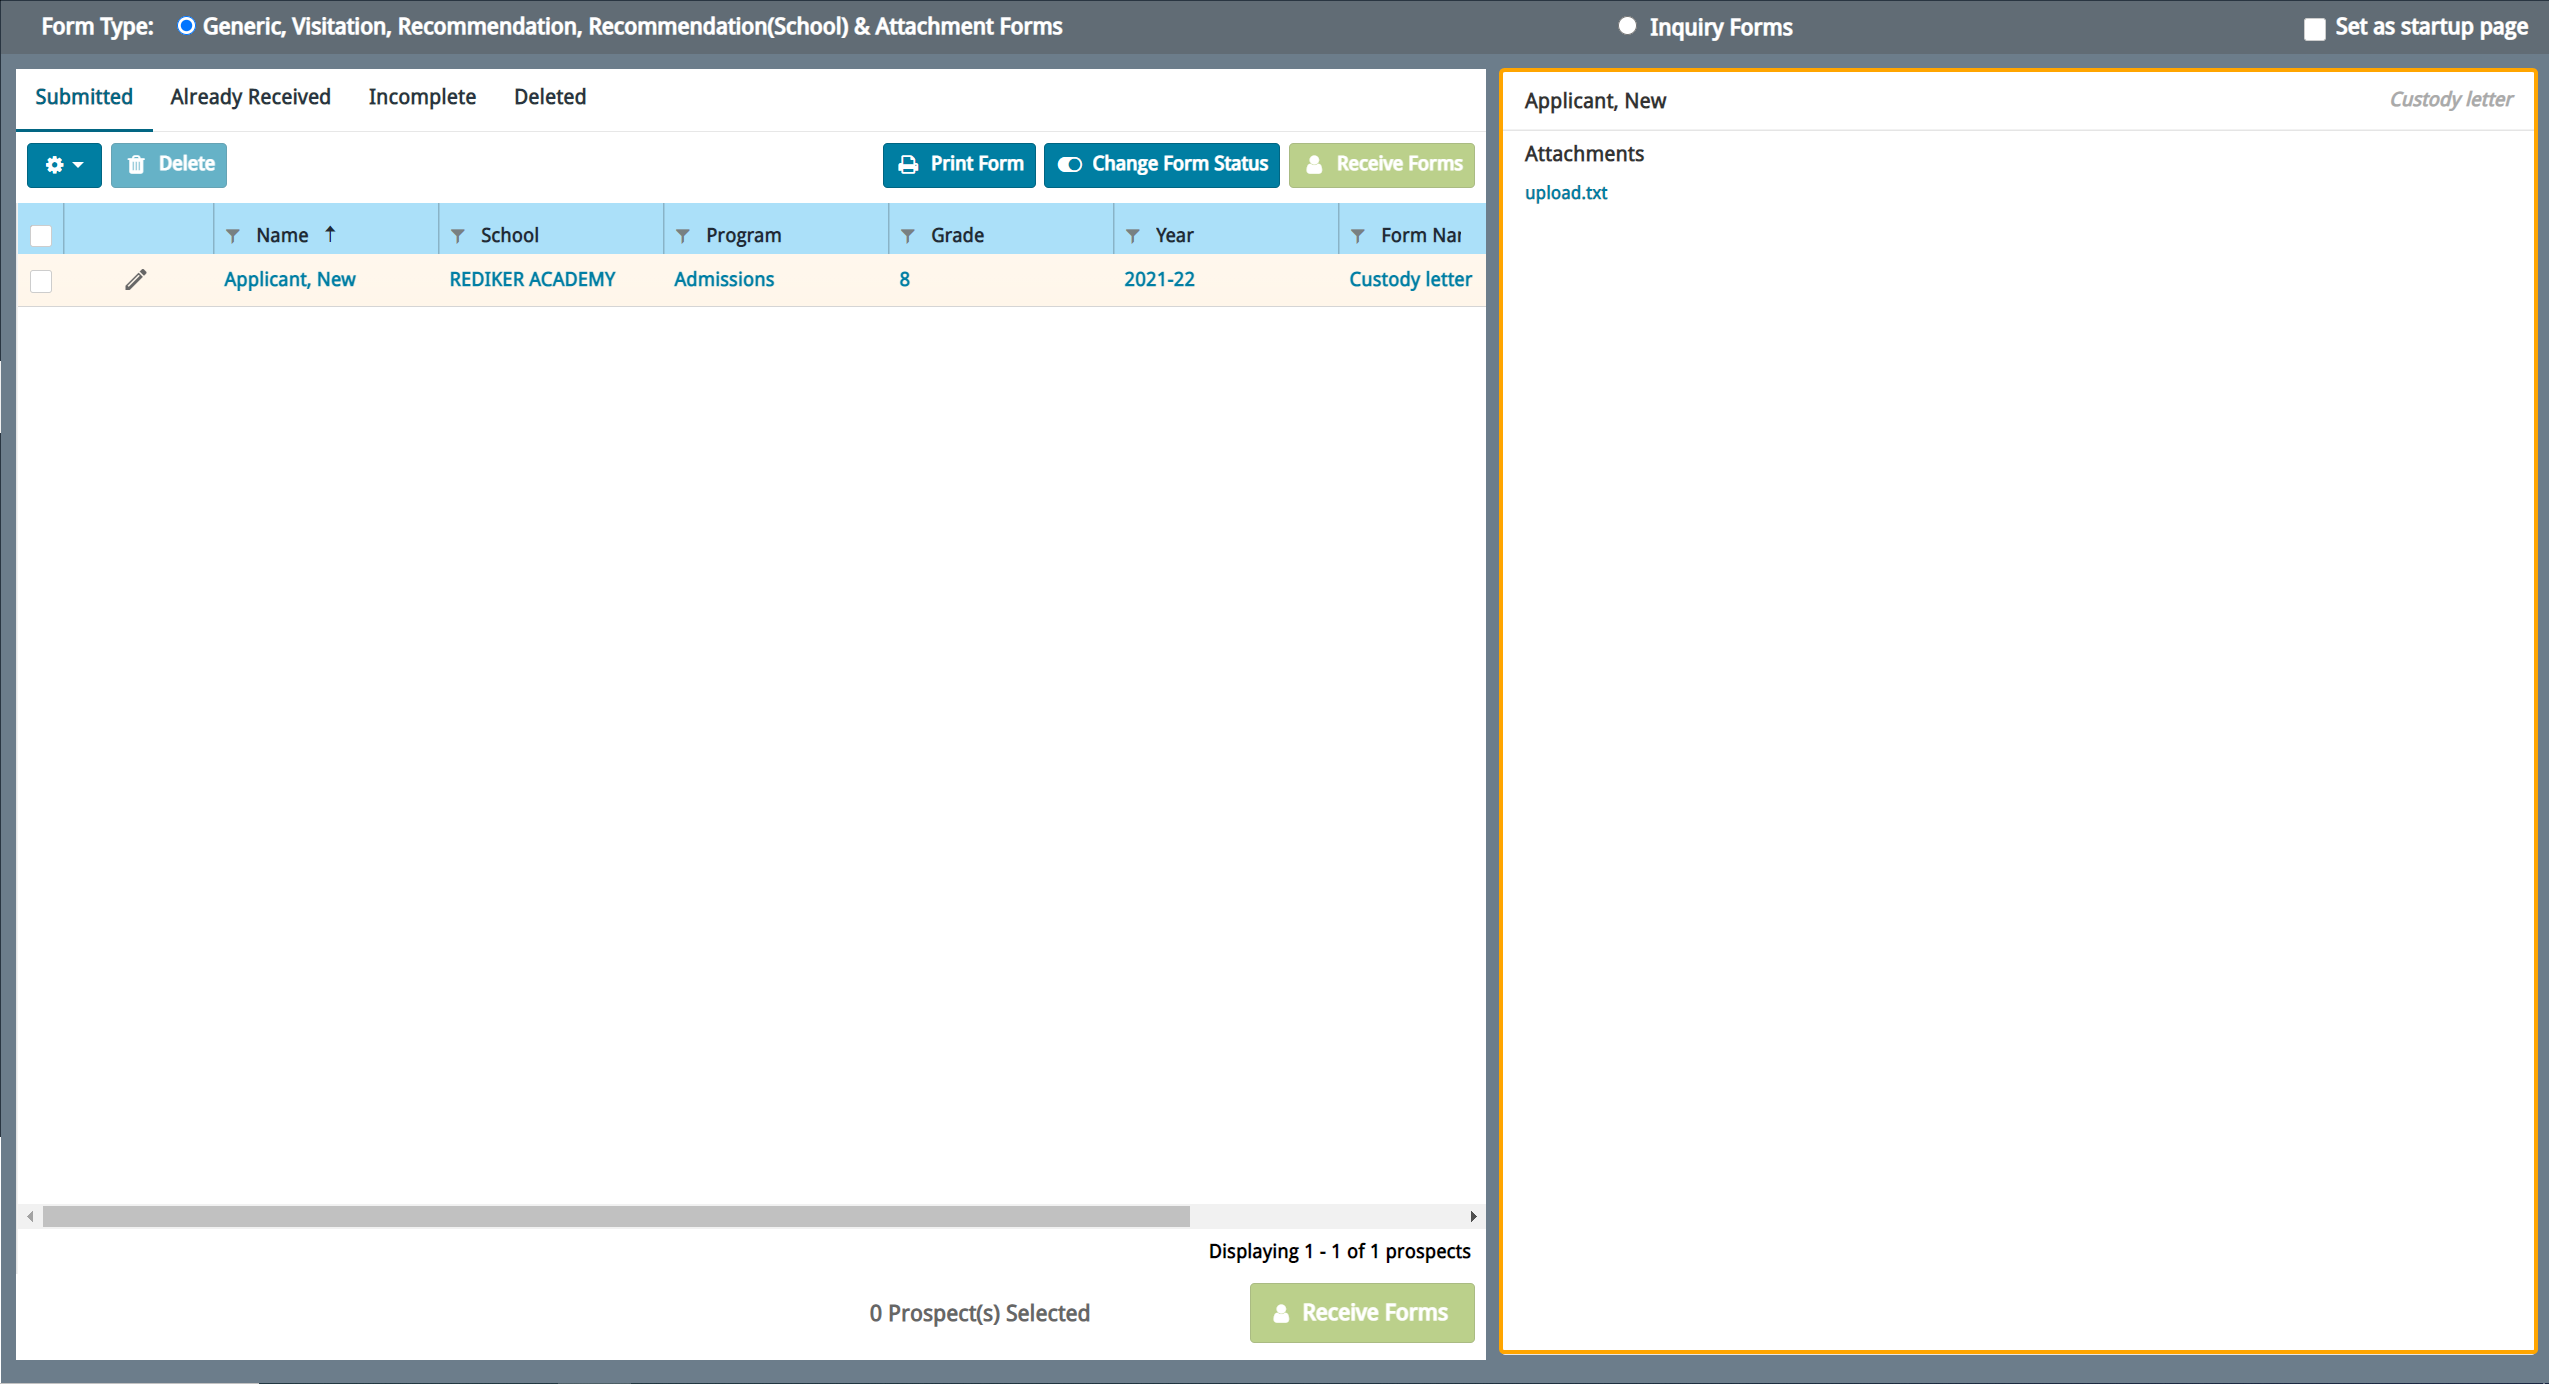Switch to the Already Received tab
Screen dimensions: 2549x1384
(250, 97)
